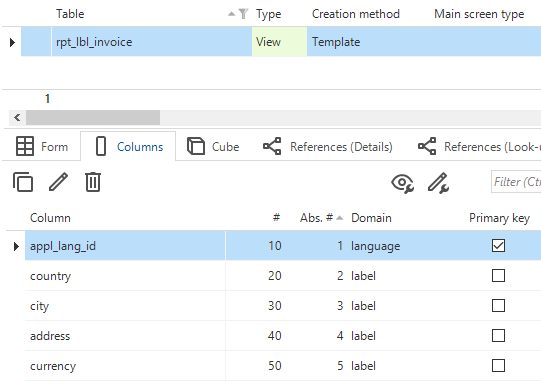Click the record count 1 below table
Image resolution: width=541 pixels, height=387 pixels.
pos(47,99)
